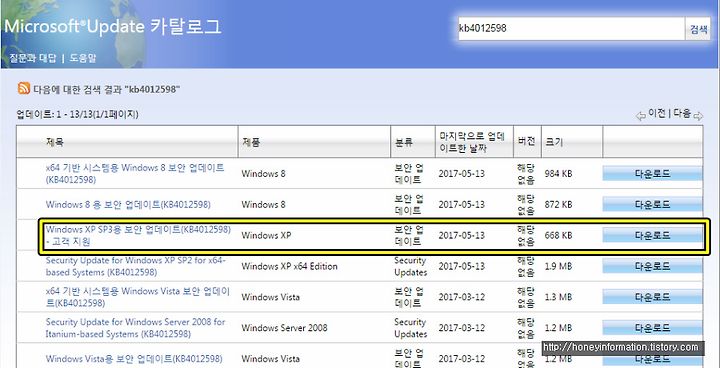Download the 872 KB Windows 8 update
Image resolution: width=720 pixels, height=368 pixels.
[x=652, y=204]
